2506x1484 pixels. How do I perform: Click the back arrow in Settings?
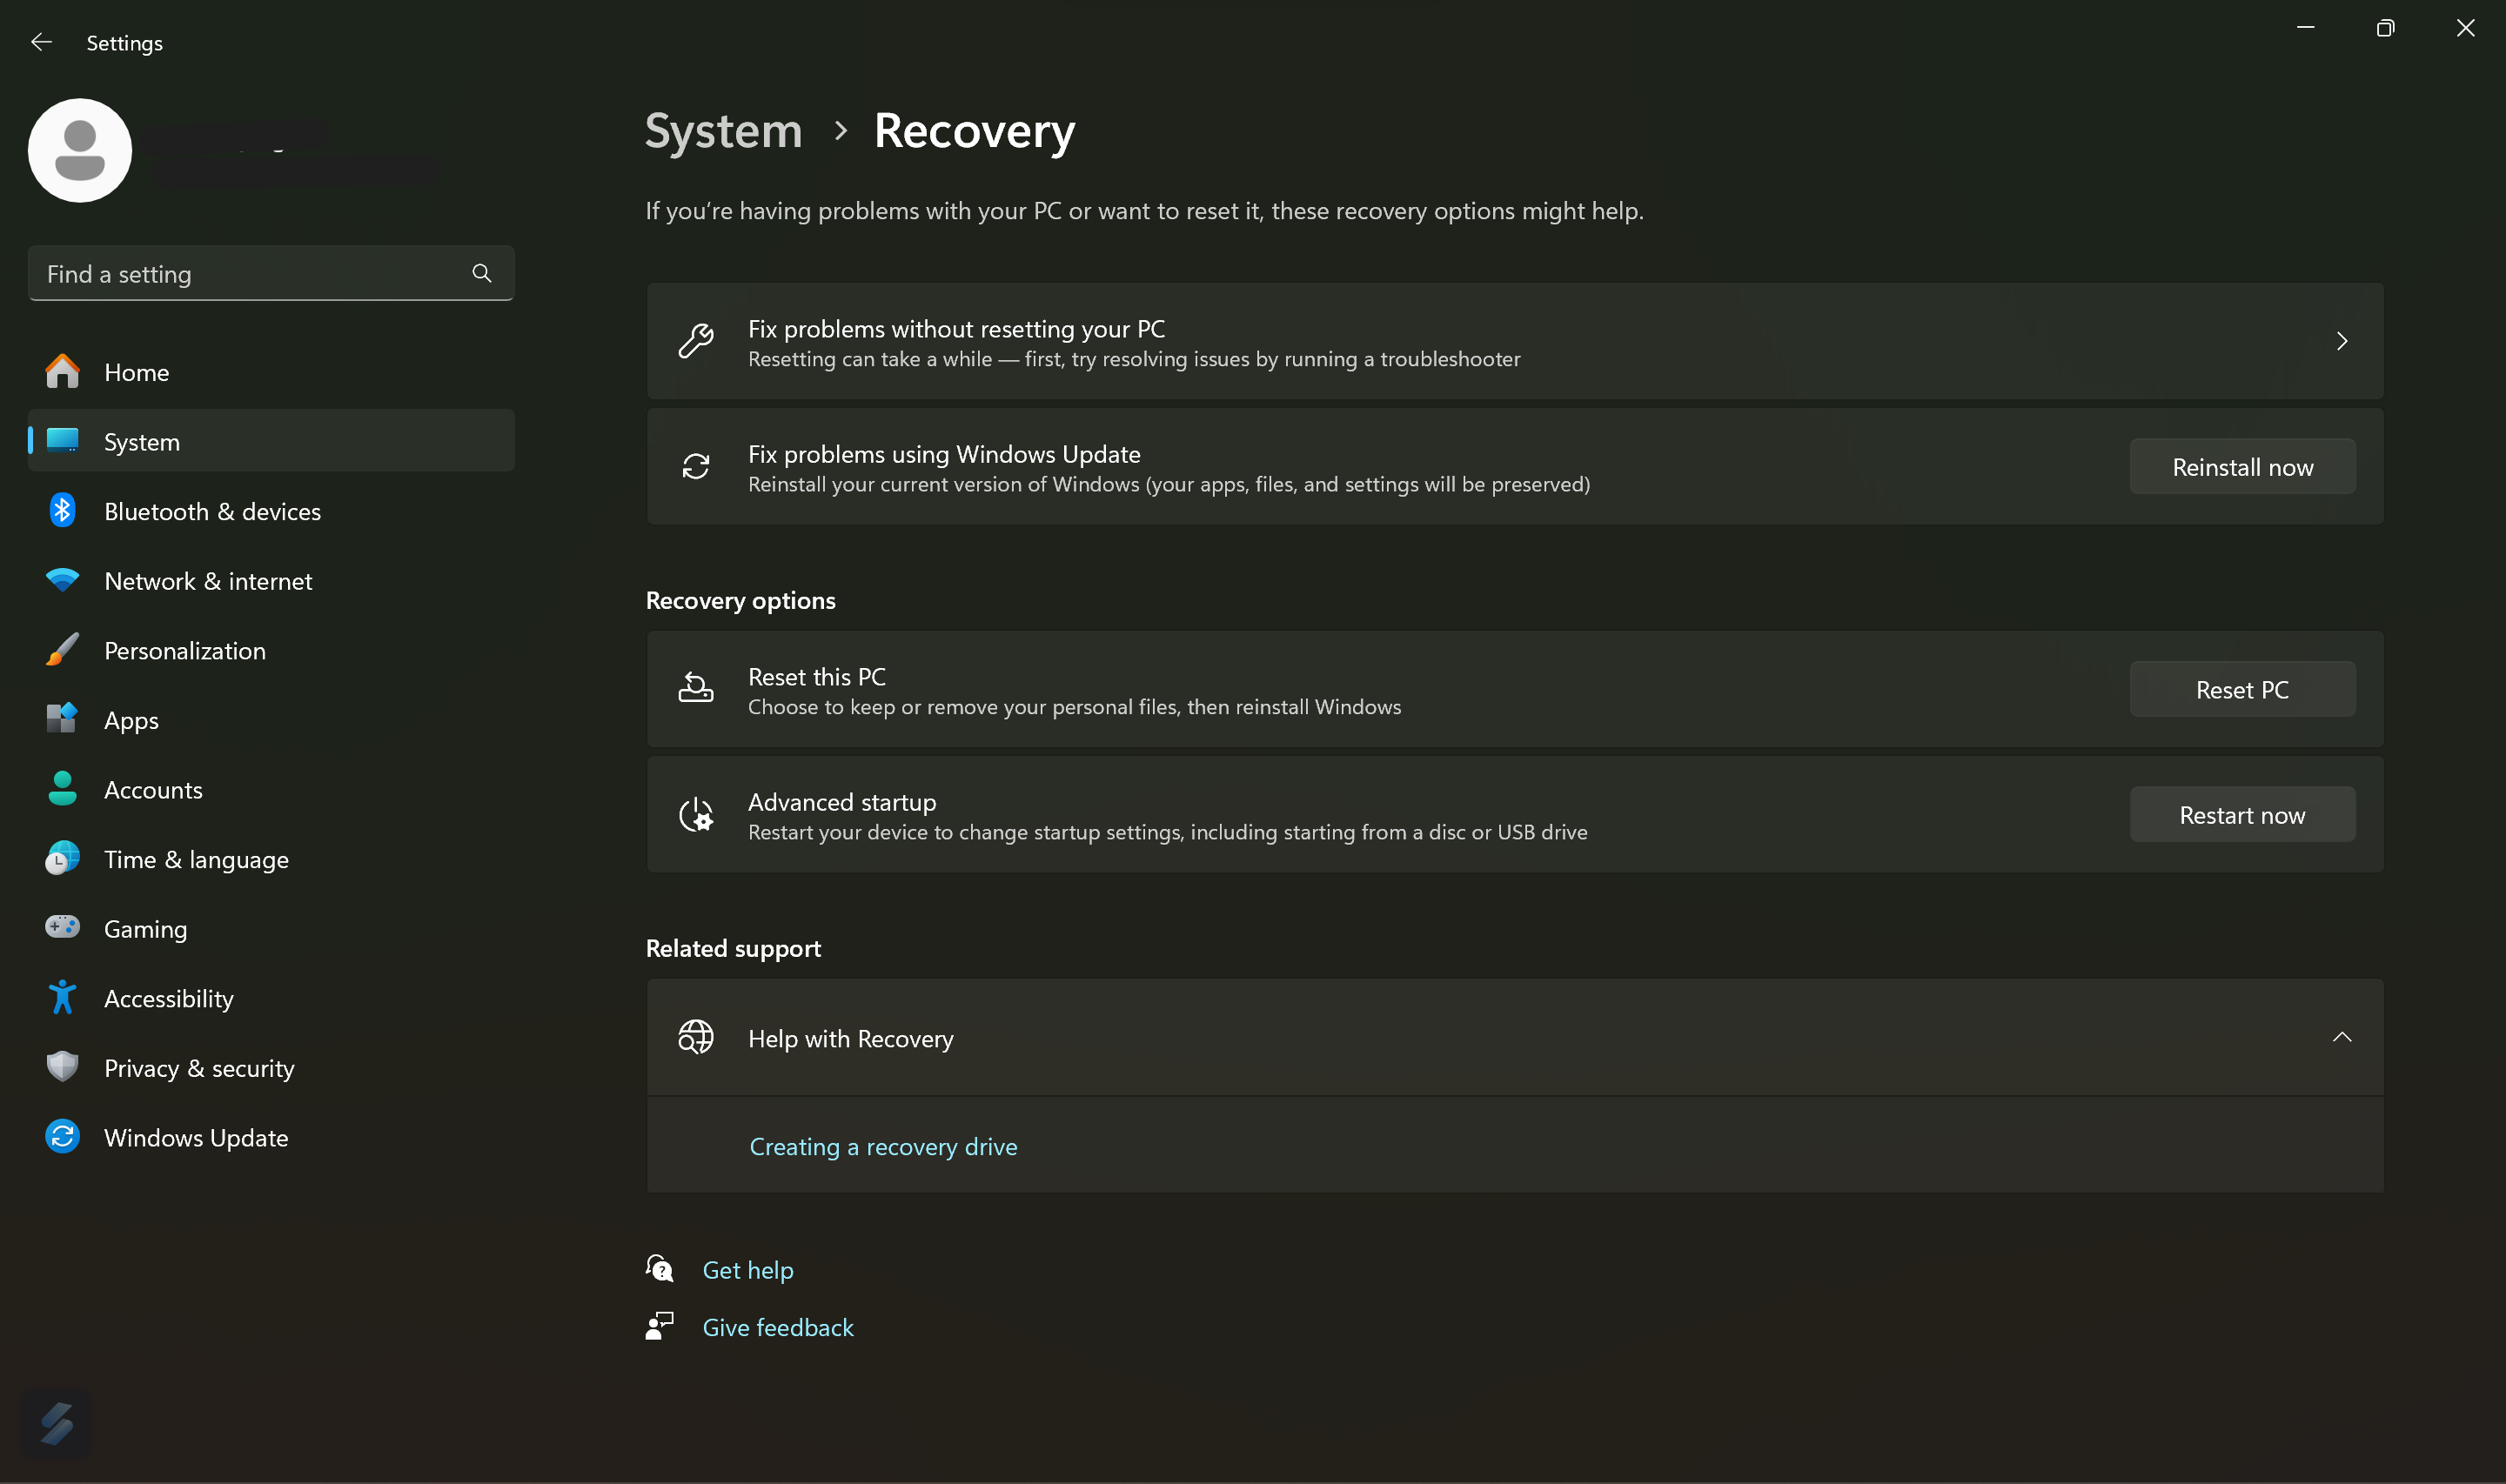click(41, 42)
